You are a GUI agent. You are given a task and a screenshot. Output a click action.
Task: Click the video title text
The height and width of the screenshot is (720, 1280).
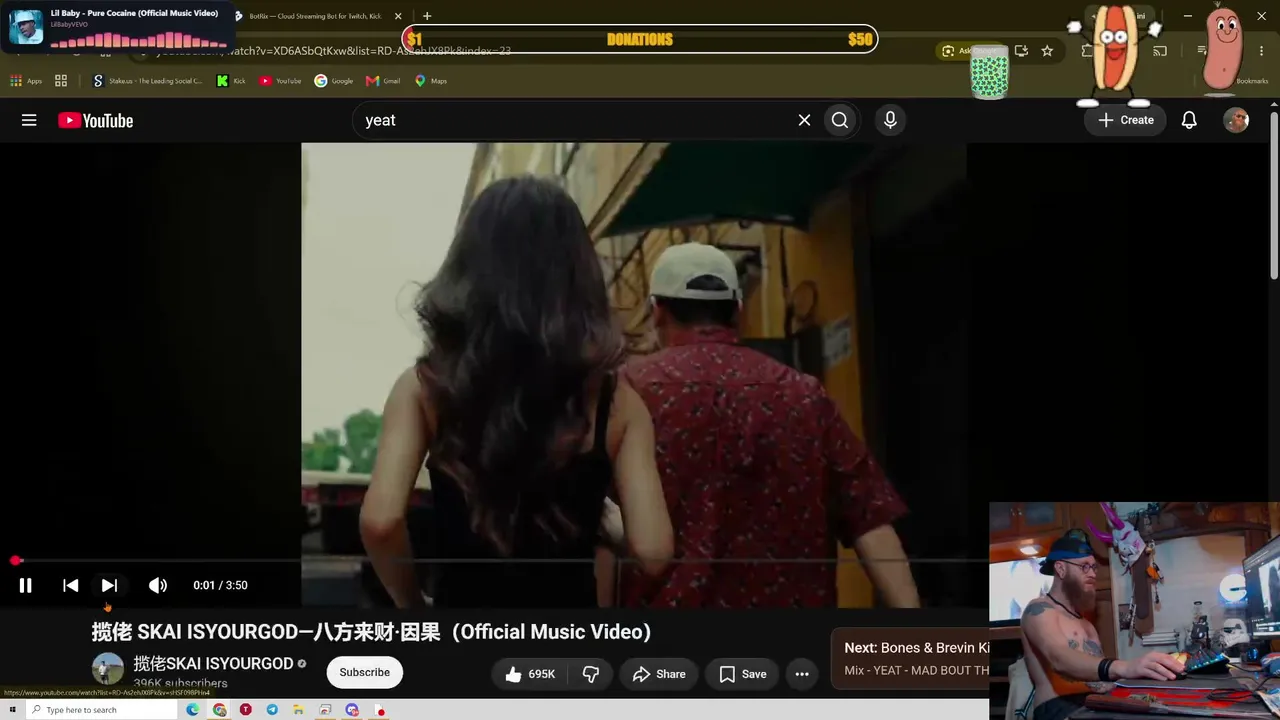[372, 632]
